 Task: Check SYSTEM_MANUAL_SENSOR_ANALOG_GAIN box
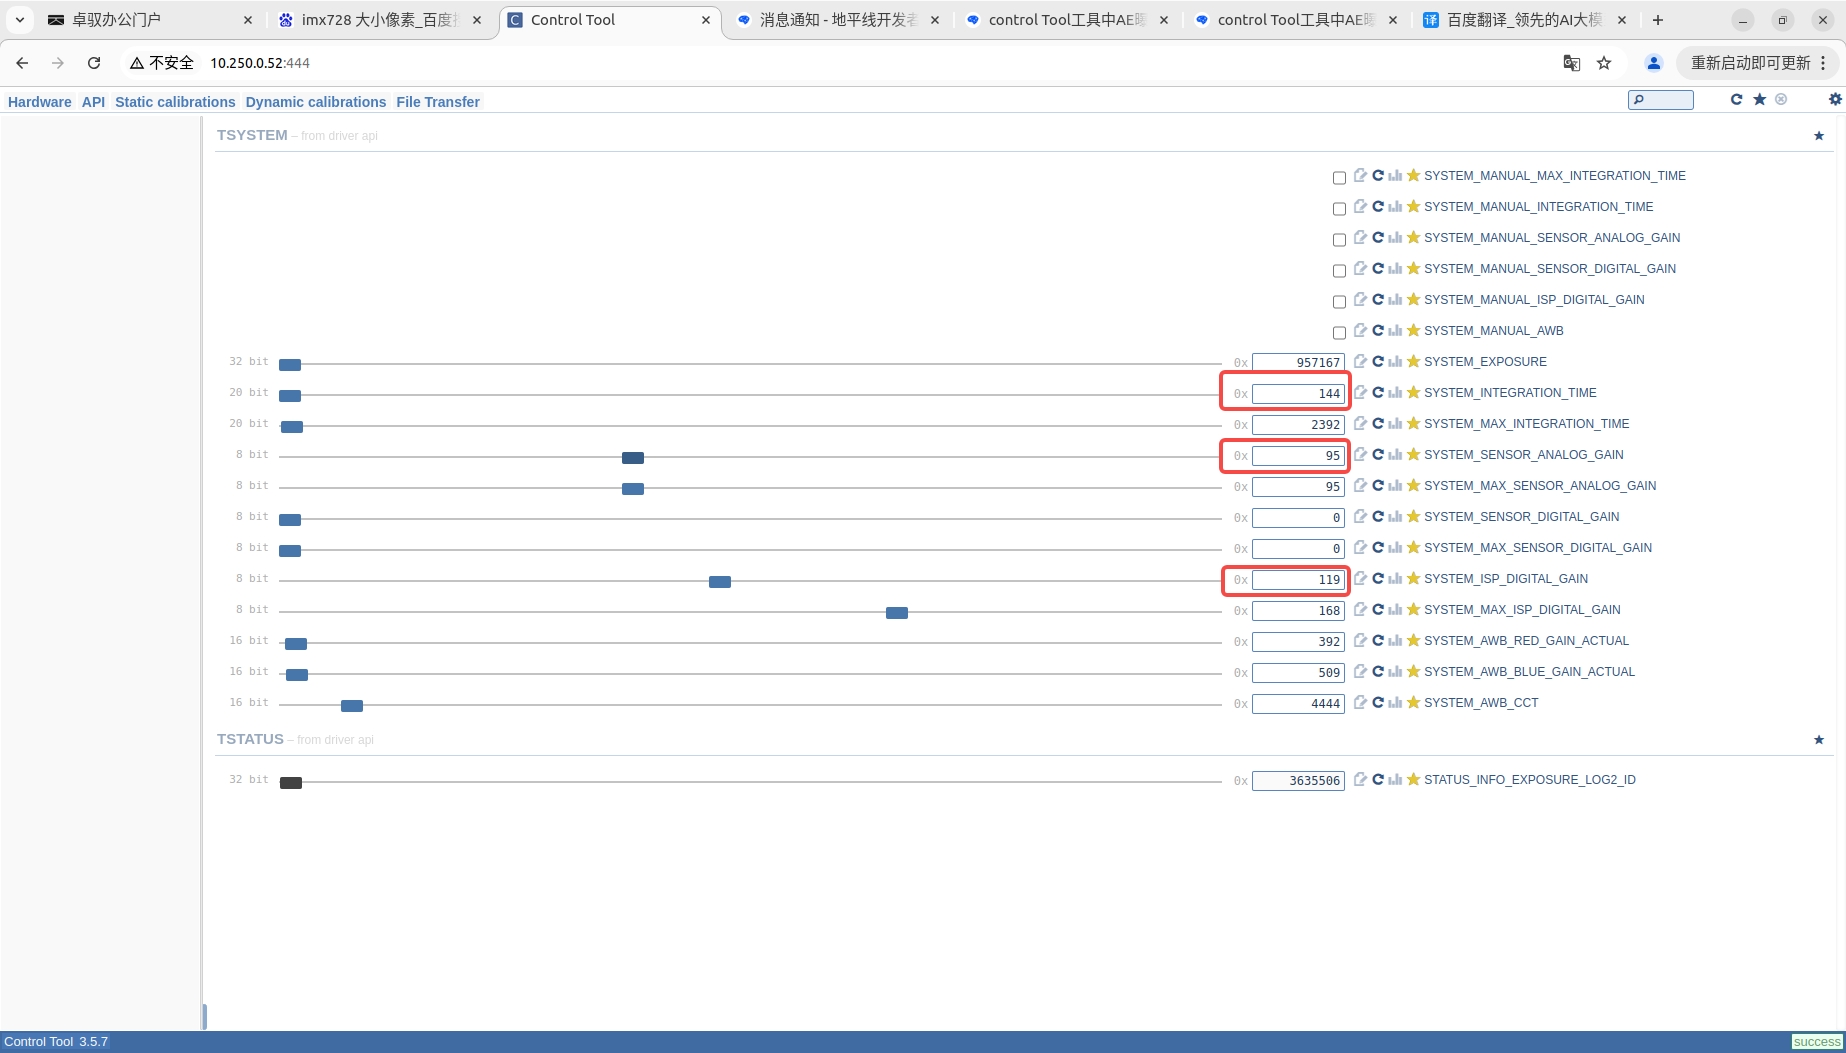1339,239
